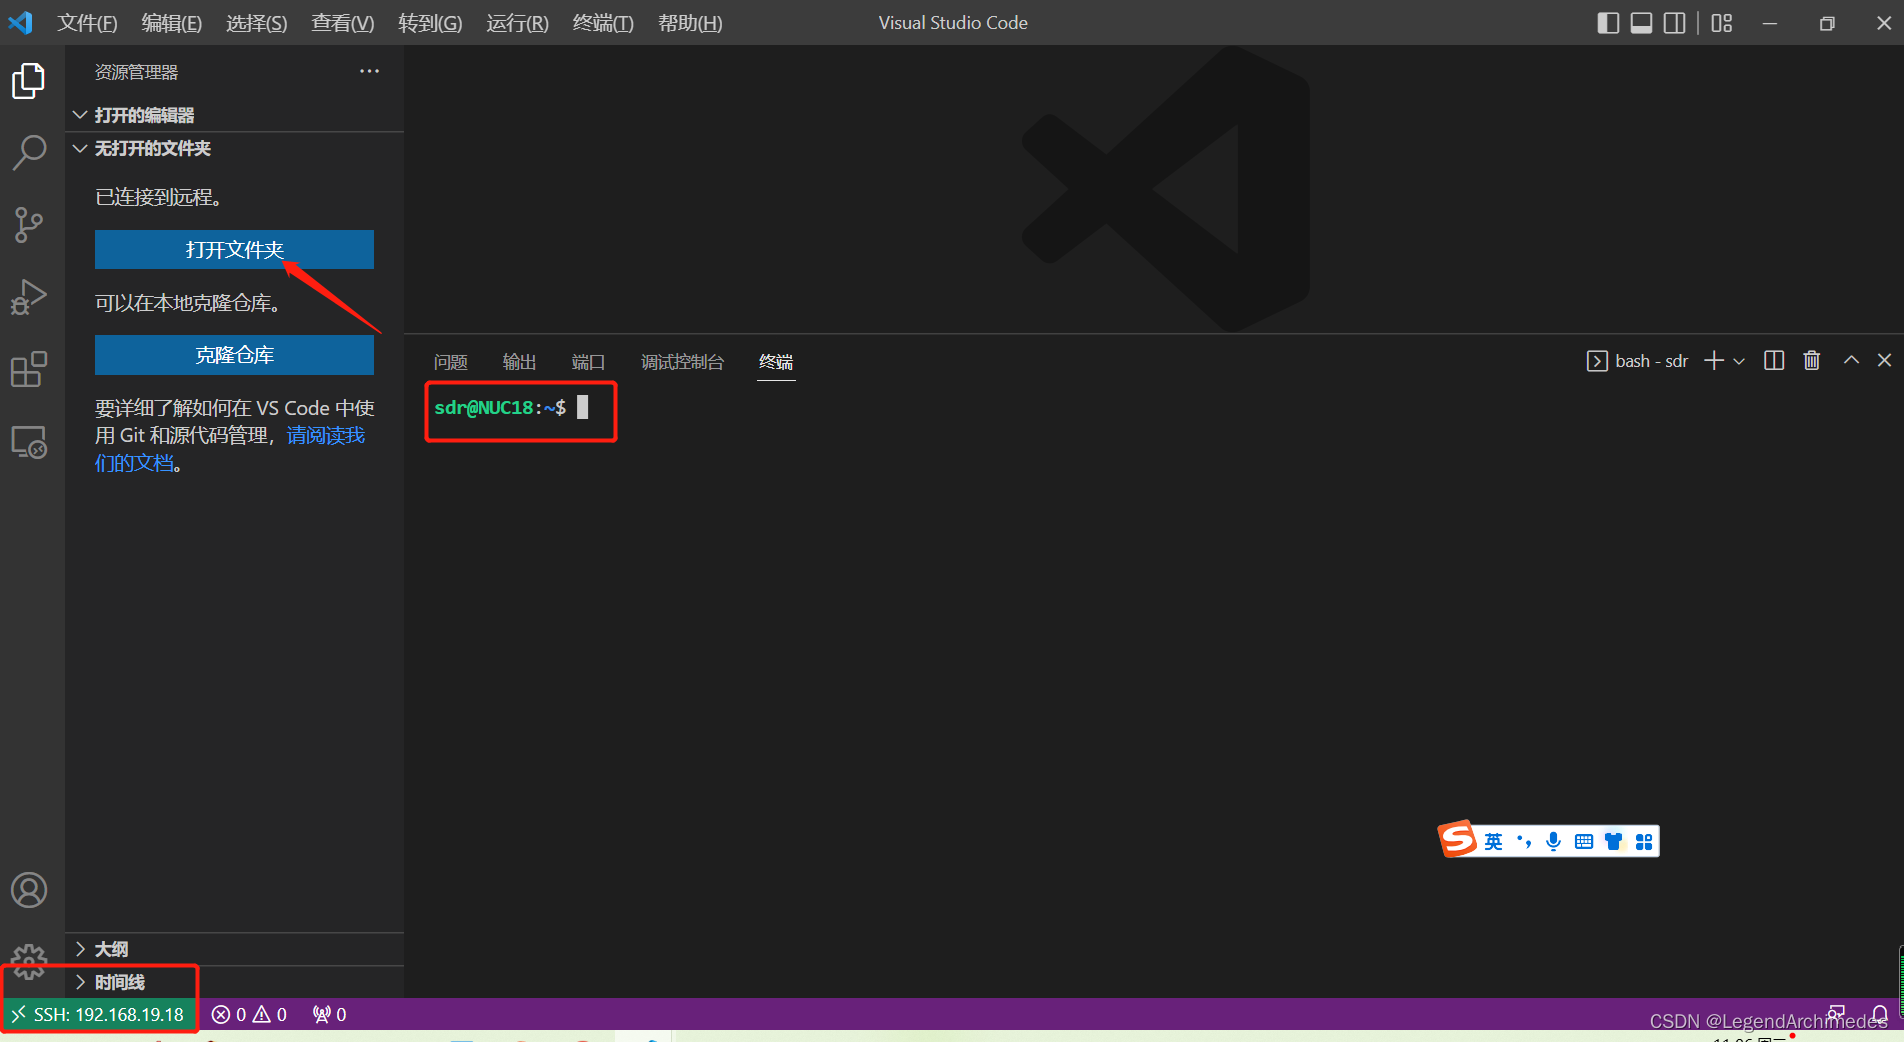This screenshot has height=1042, width=1904.
Task: Open the 终端(T) menu
Action: (x=602, y=23)
